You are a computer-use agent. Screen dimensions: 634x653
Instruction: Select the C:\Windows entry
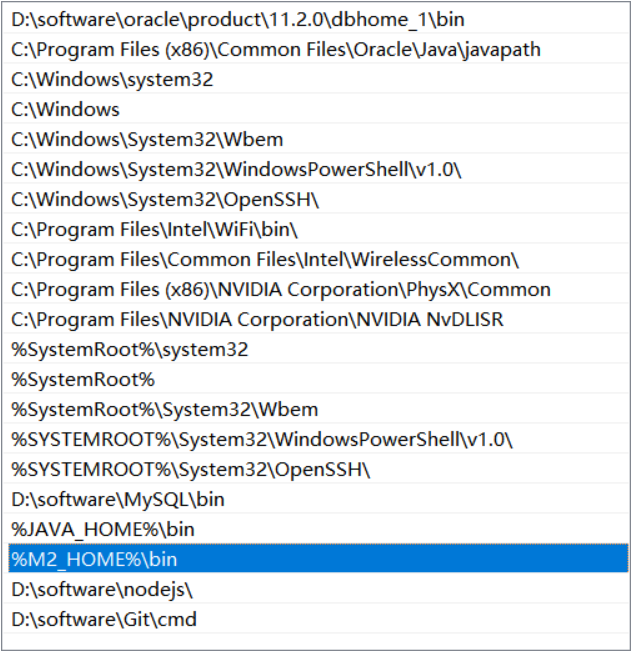point(317,110)
